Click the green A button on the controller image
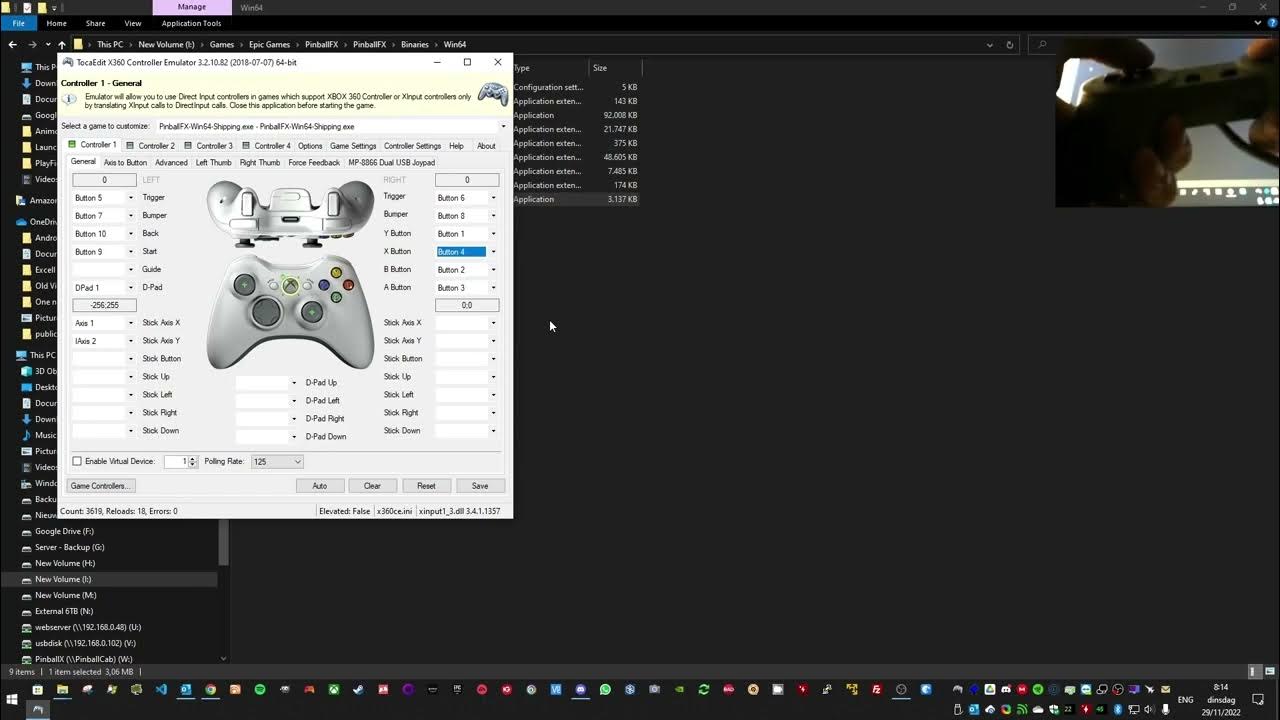Viewport: 1280px width, 720px height. 336,297
